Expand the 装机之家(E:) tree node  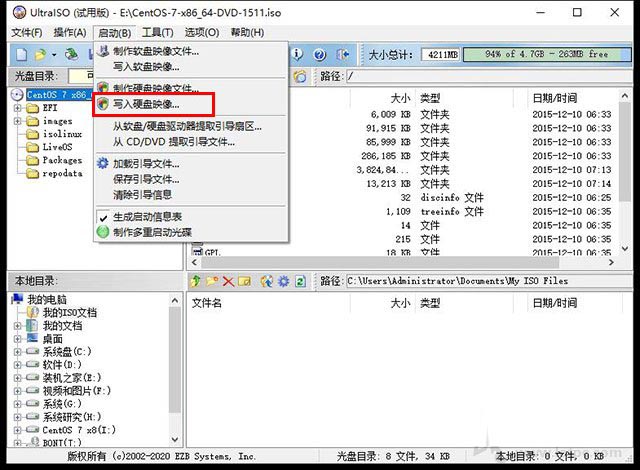(x=17, y=378)
